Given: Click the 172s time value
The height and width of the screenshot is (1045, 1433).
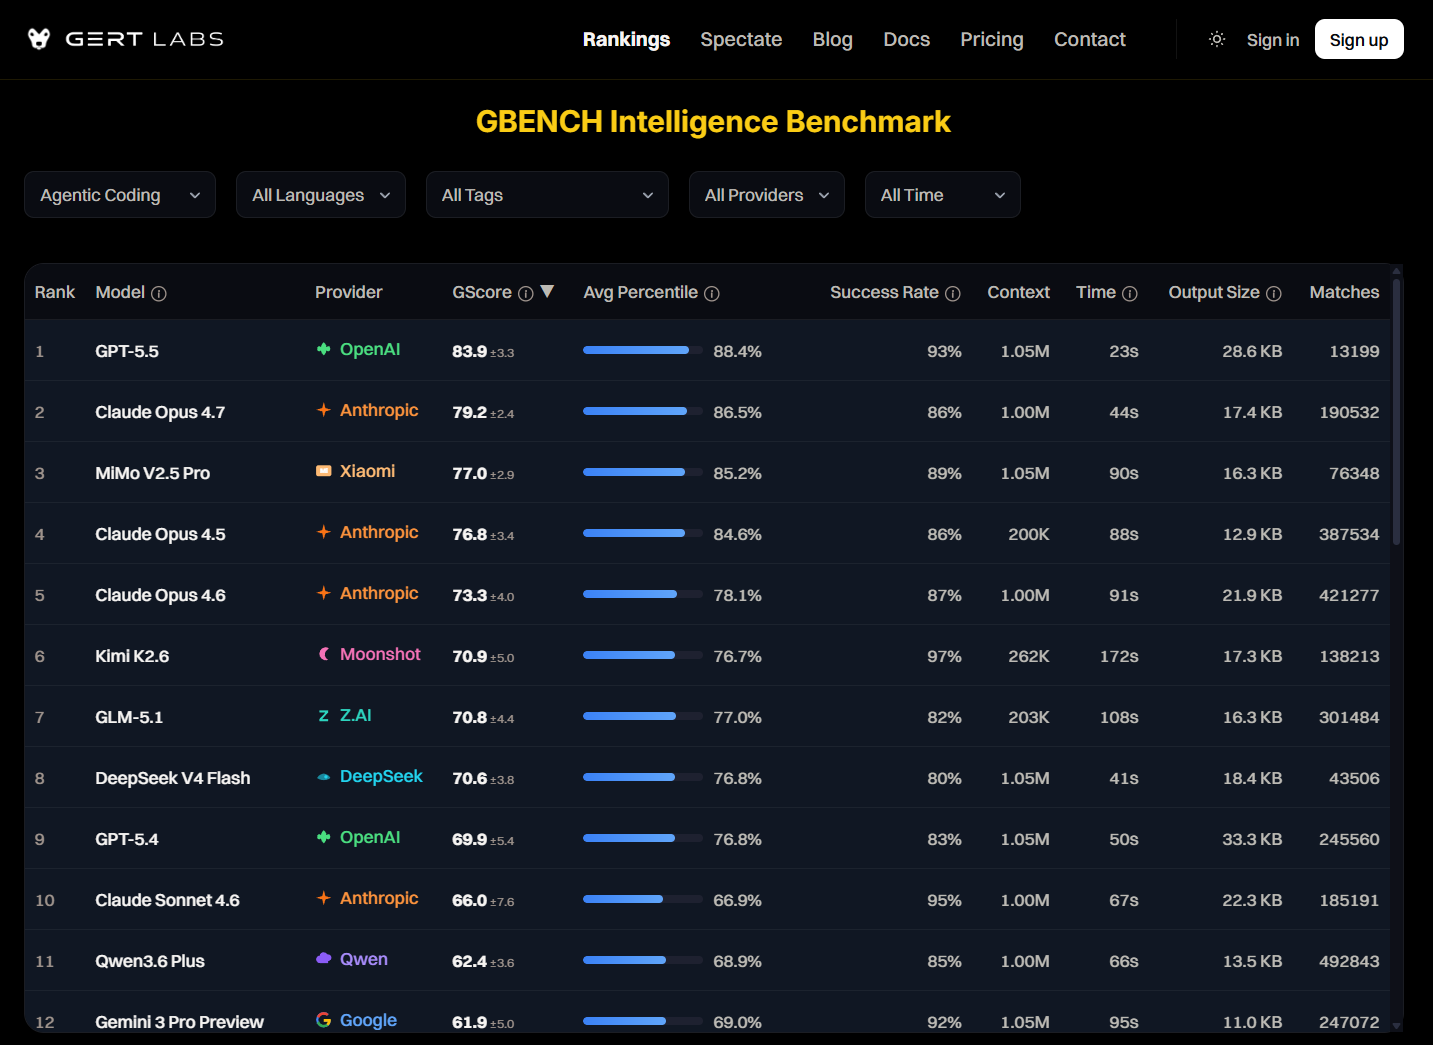Looking at the screenshot, I should tap(1119, 656).
